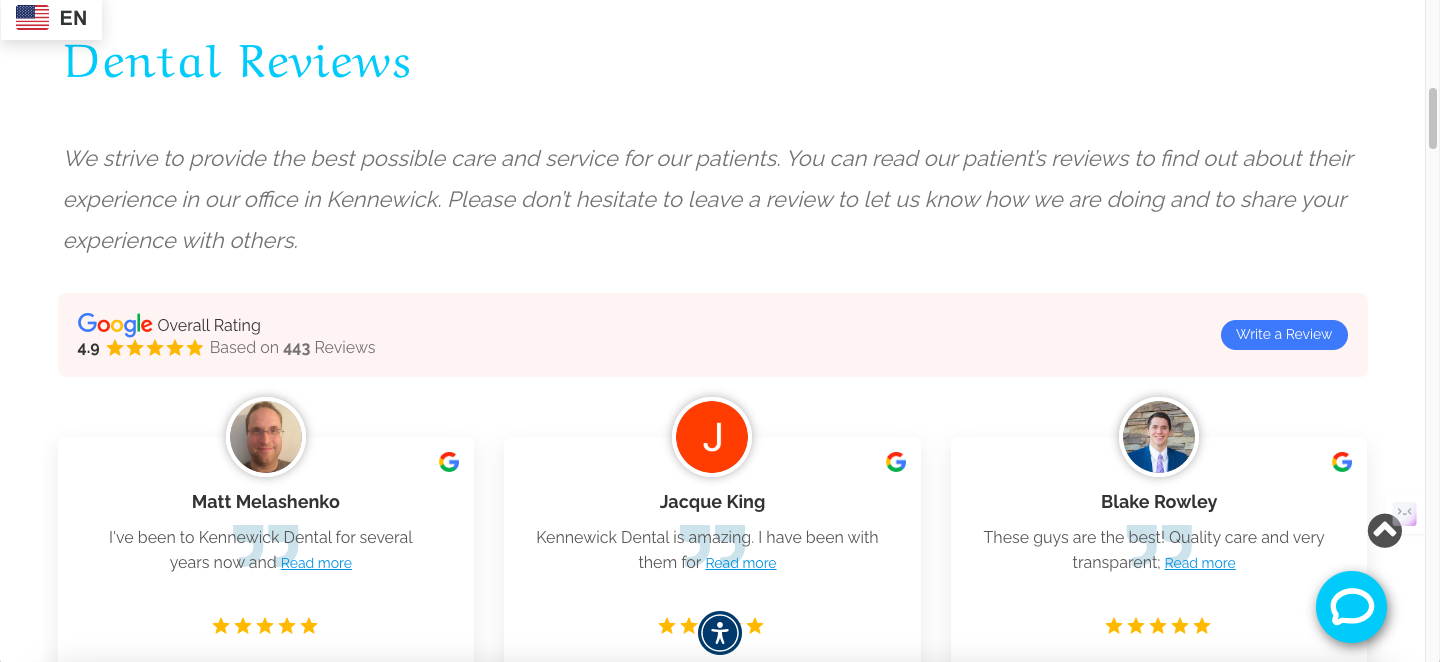Click Matt Melashenko's five-star rating

[x=265, y=626]
